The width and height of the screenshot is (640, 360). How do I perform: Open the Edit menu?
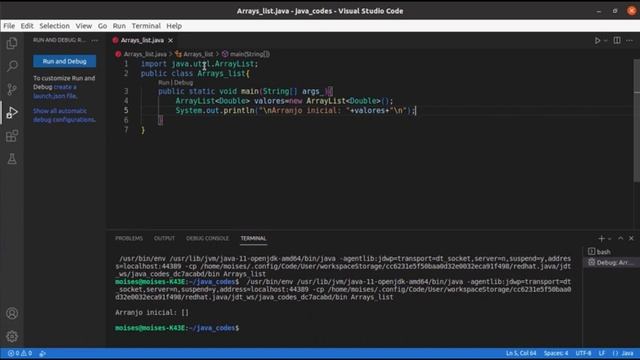coord(27,26)
